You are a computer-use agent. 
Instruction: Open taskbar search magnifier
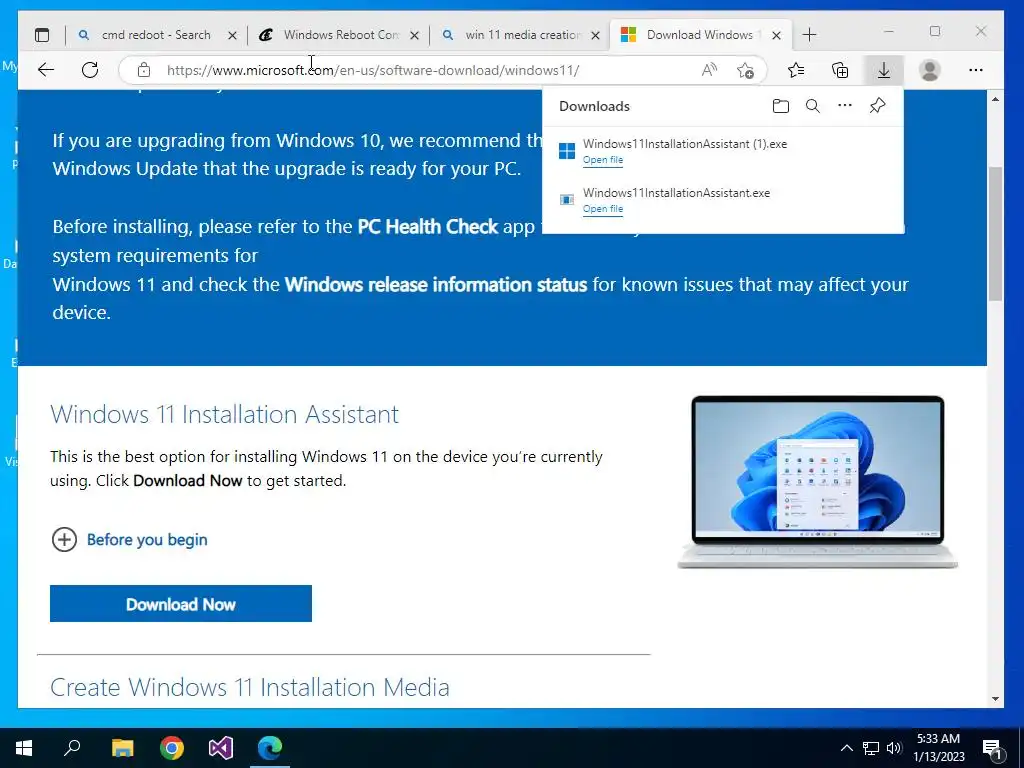[72, 748]
